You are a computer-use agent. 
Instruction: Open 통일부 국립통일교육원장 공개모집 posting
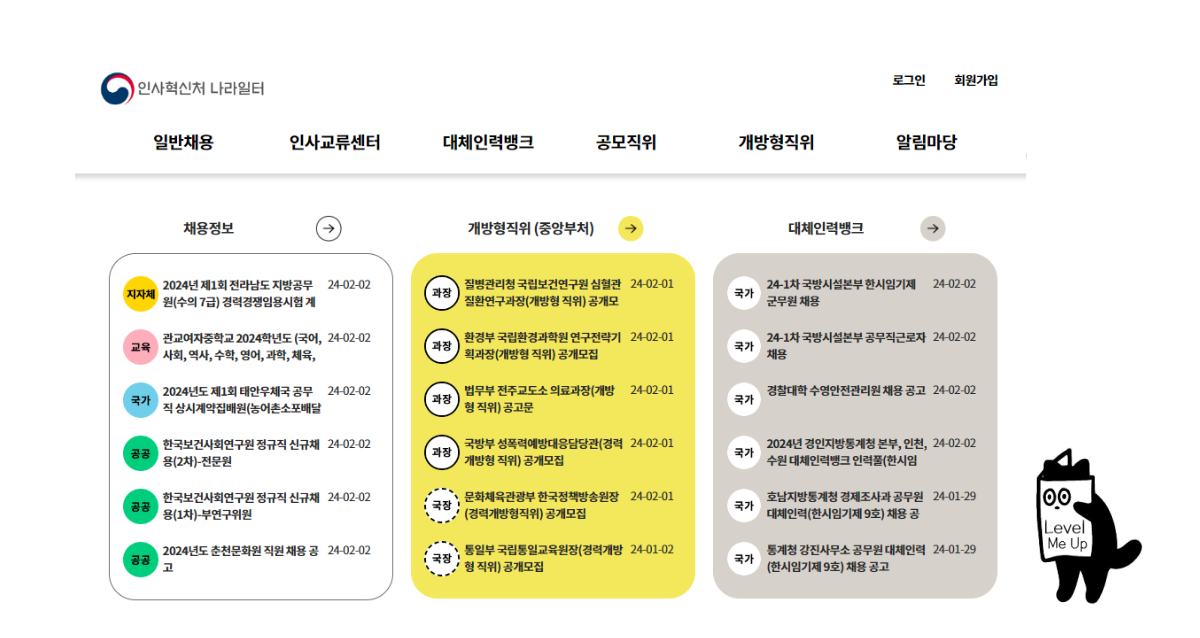[543, 558]
